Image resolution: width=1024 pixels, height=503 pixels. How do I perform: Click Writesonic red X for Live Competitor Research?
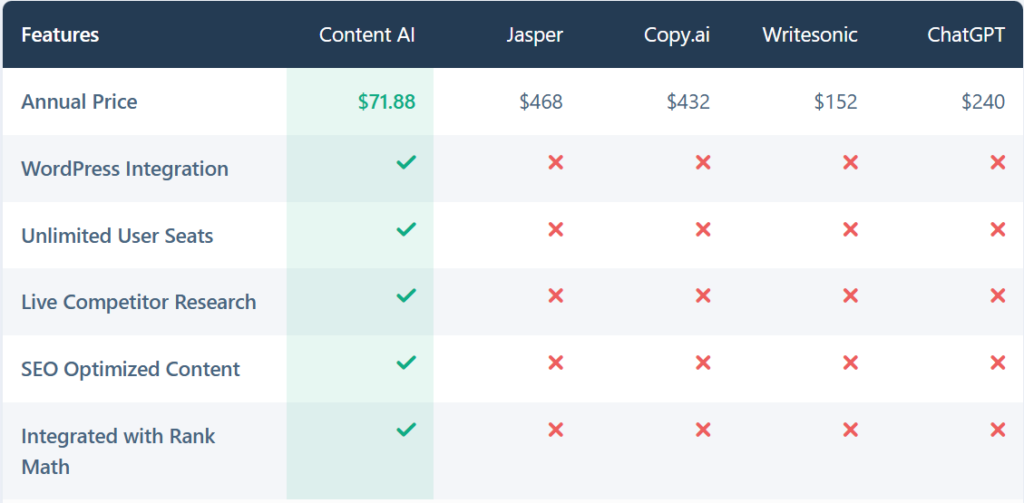coord(850,296)
